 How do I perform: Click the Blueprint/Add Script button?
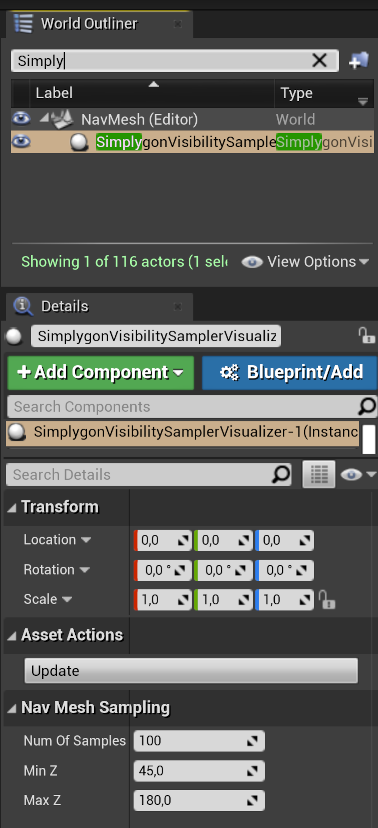289,372
